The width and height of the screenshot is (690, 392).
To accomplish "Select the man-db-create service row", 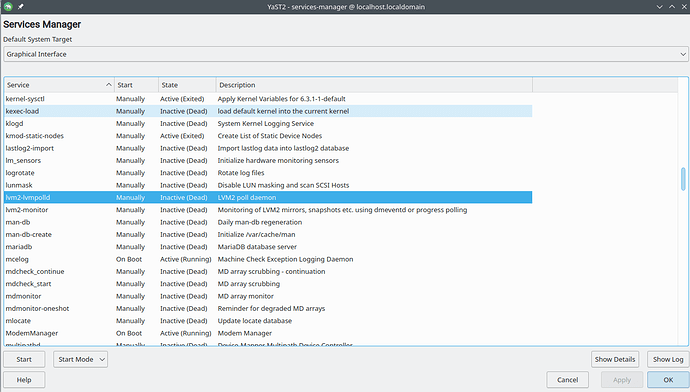I will pyautogui.click(x=268, y=234).
